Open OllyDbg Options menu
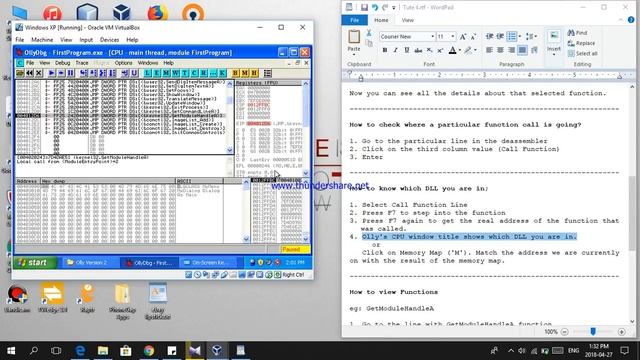The height and width of the screenshot is (360, 640). pyautogui.click(x=123, y=63)
